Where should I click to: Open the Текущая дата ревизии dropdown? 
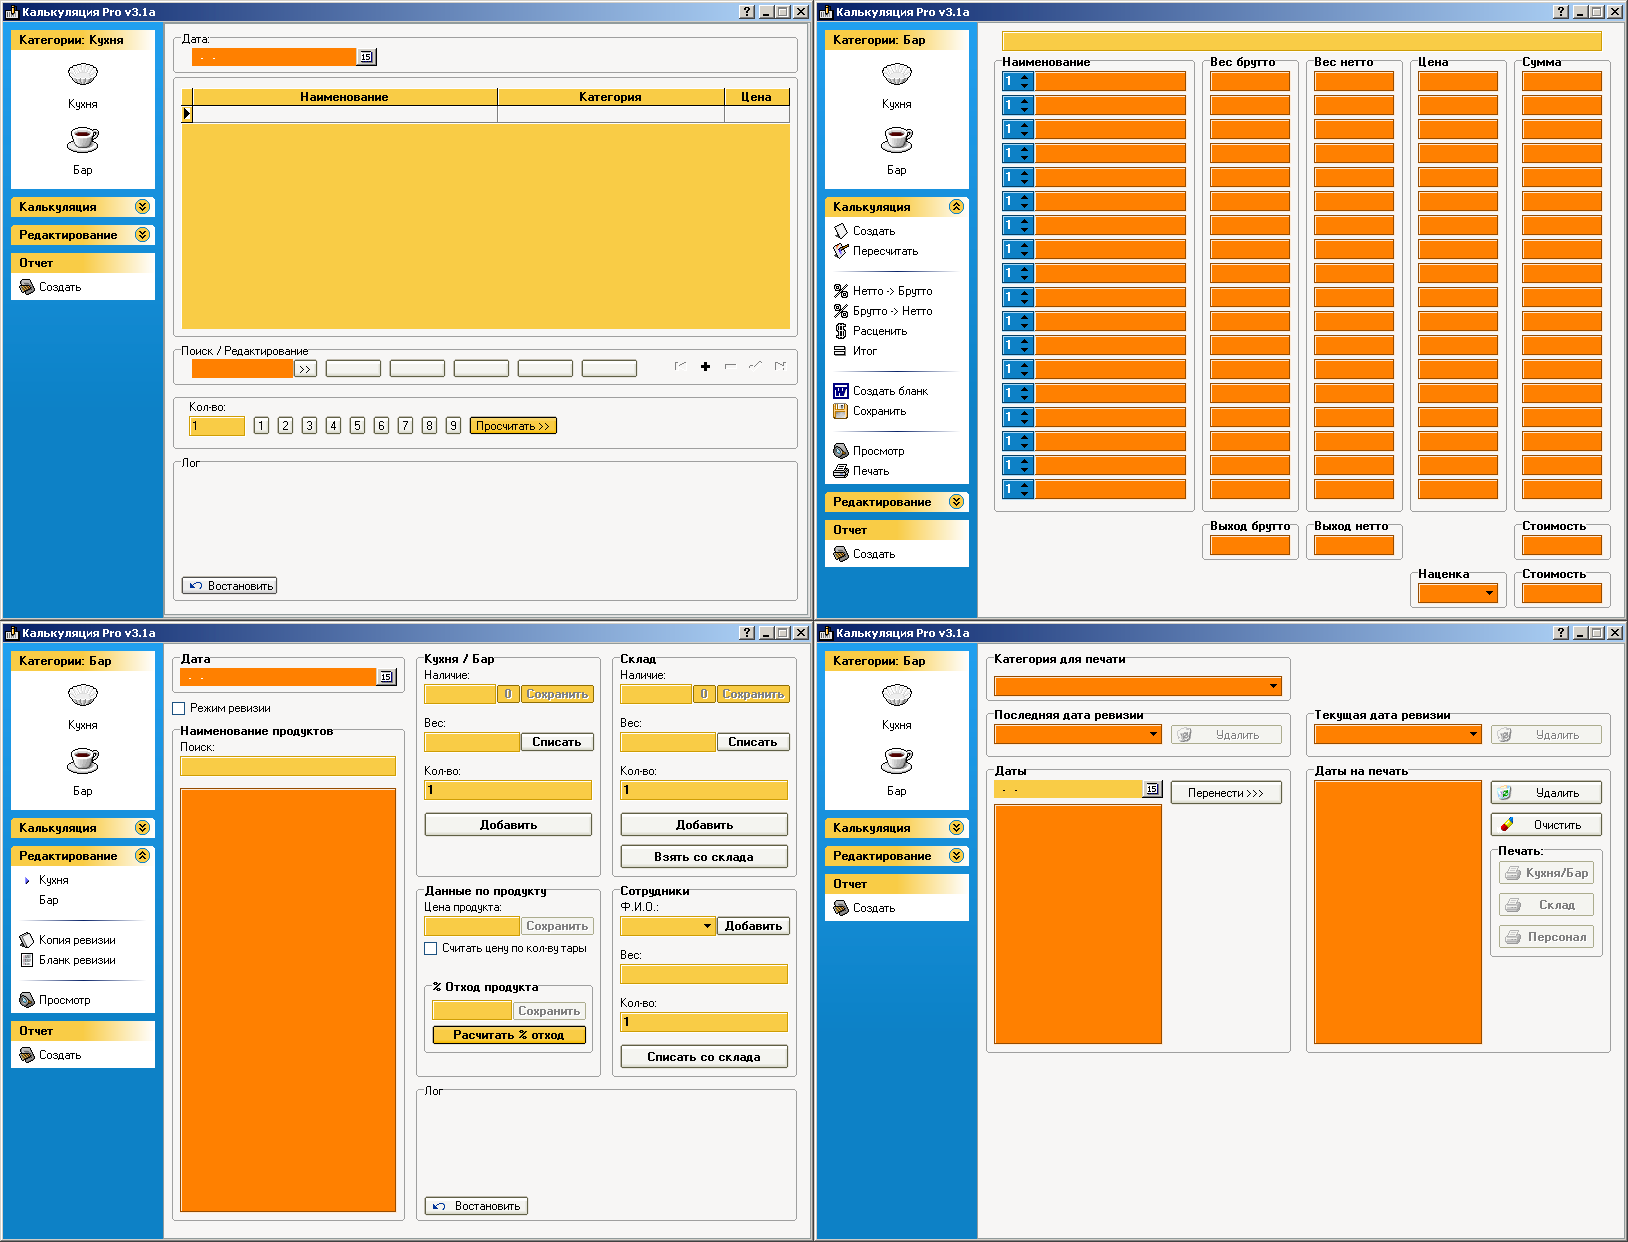point(1473,734)
